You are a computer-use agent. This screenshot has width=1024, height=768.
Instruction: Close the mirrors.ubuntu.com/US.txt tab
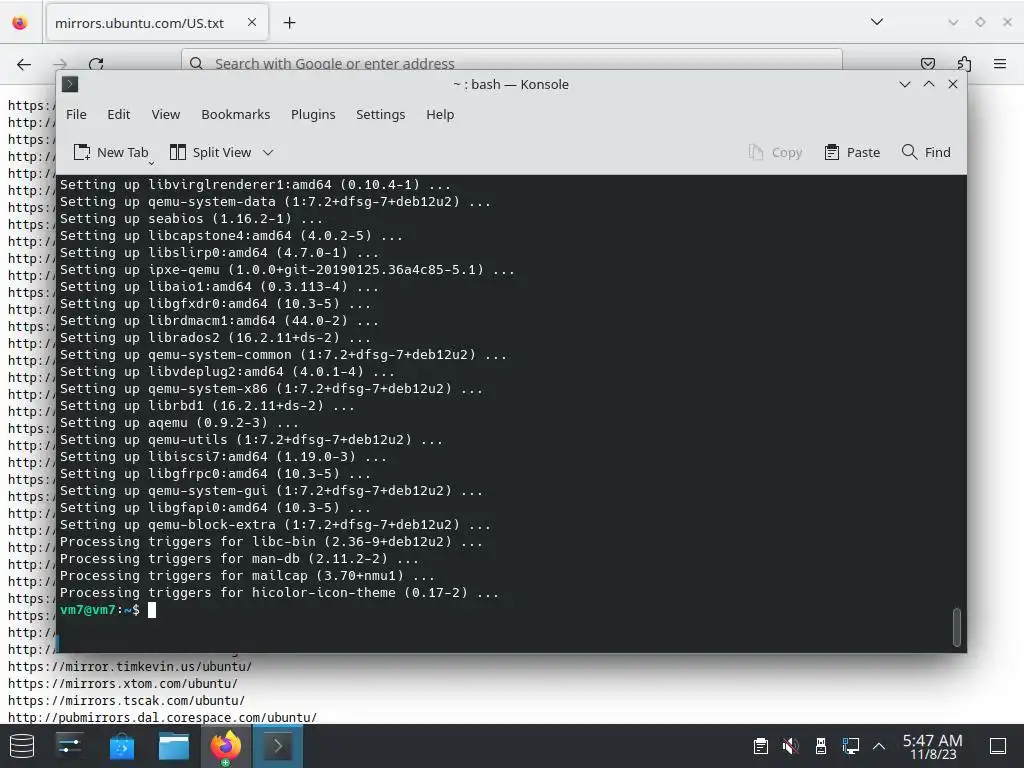(x=252, y=22)
